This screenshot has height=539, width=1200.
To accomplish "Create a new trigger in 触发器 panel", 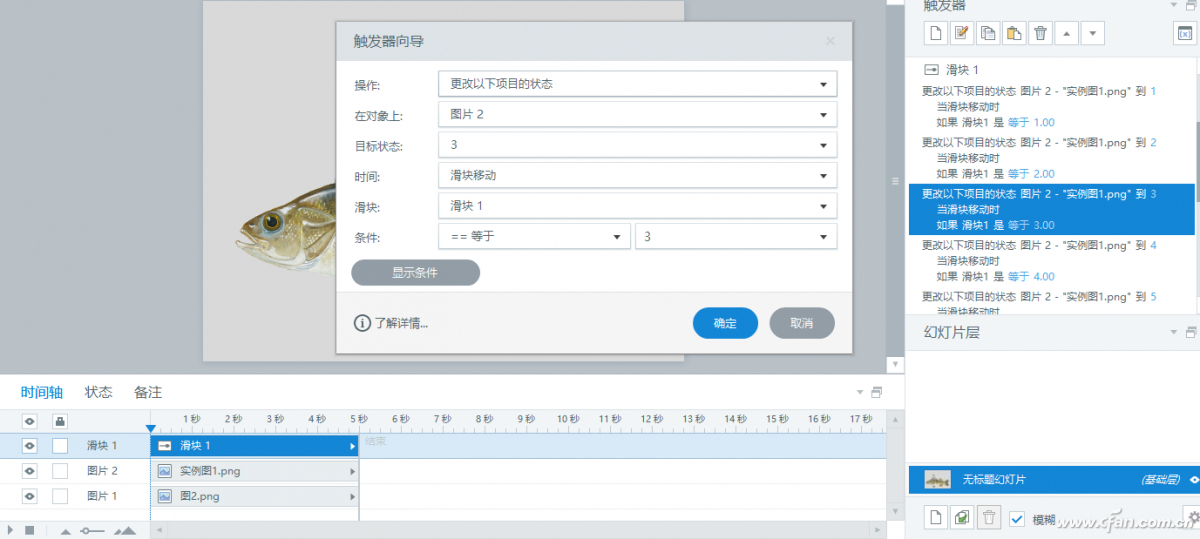I will tap(935, 34).
